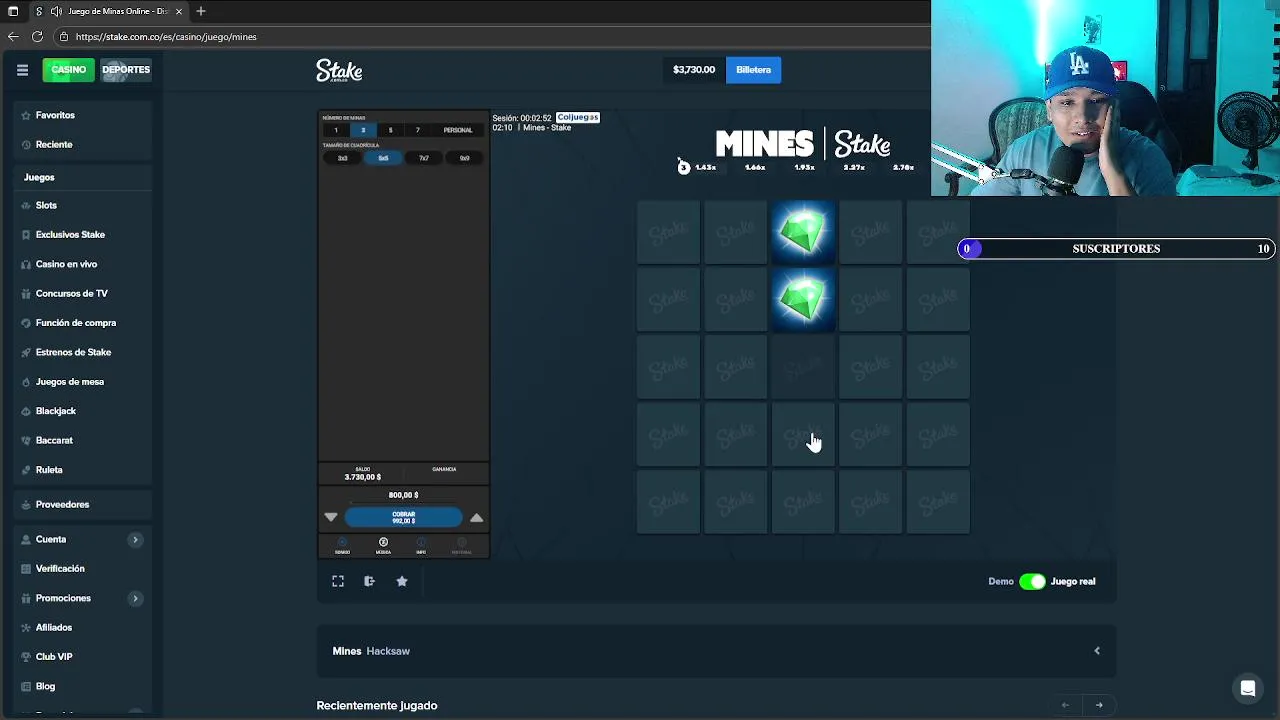
Task: Open the $3,730.00 balance dropdown
Action: tap(694, 70)
